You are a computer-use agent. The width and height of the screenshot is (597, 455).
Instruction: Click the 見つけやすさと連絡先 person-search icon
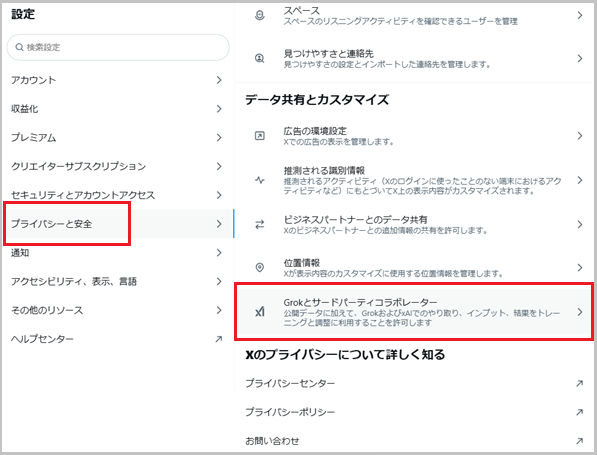click(260, 59)
